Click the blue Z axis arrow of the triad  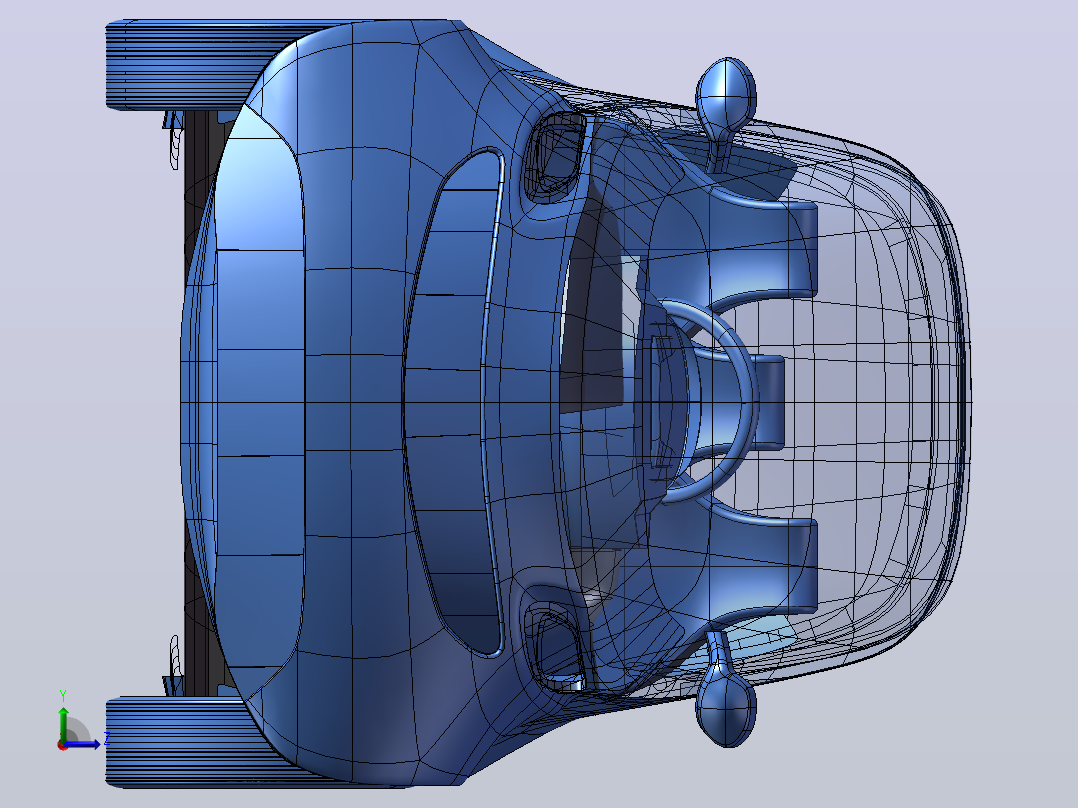coord(84,743)
